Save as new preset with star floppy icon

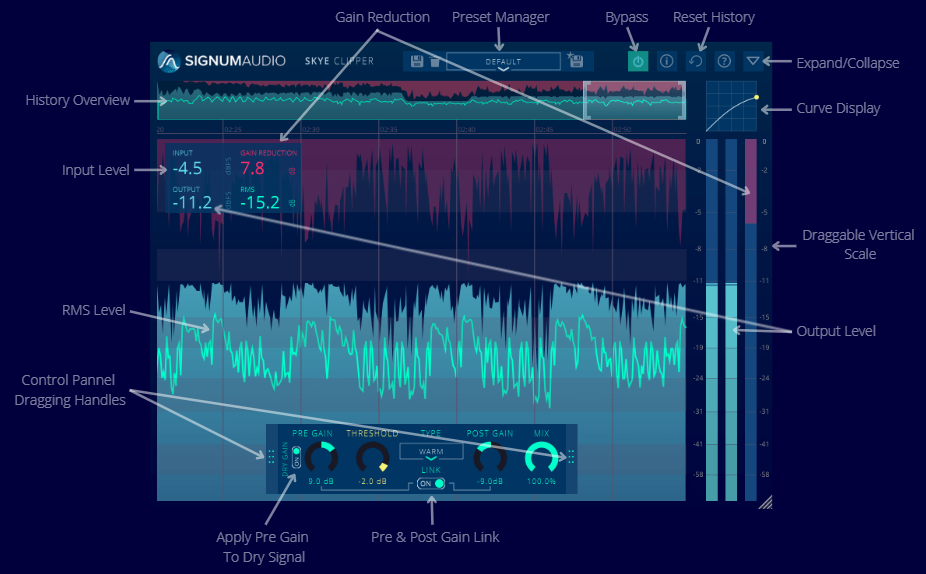[576, 61]
